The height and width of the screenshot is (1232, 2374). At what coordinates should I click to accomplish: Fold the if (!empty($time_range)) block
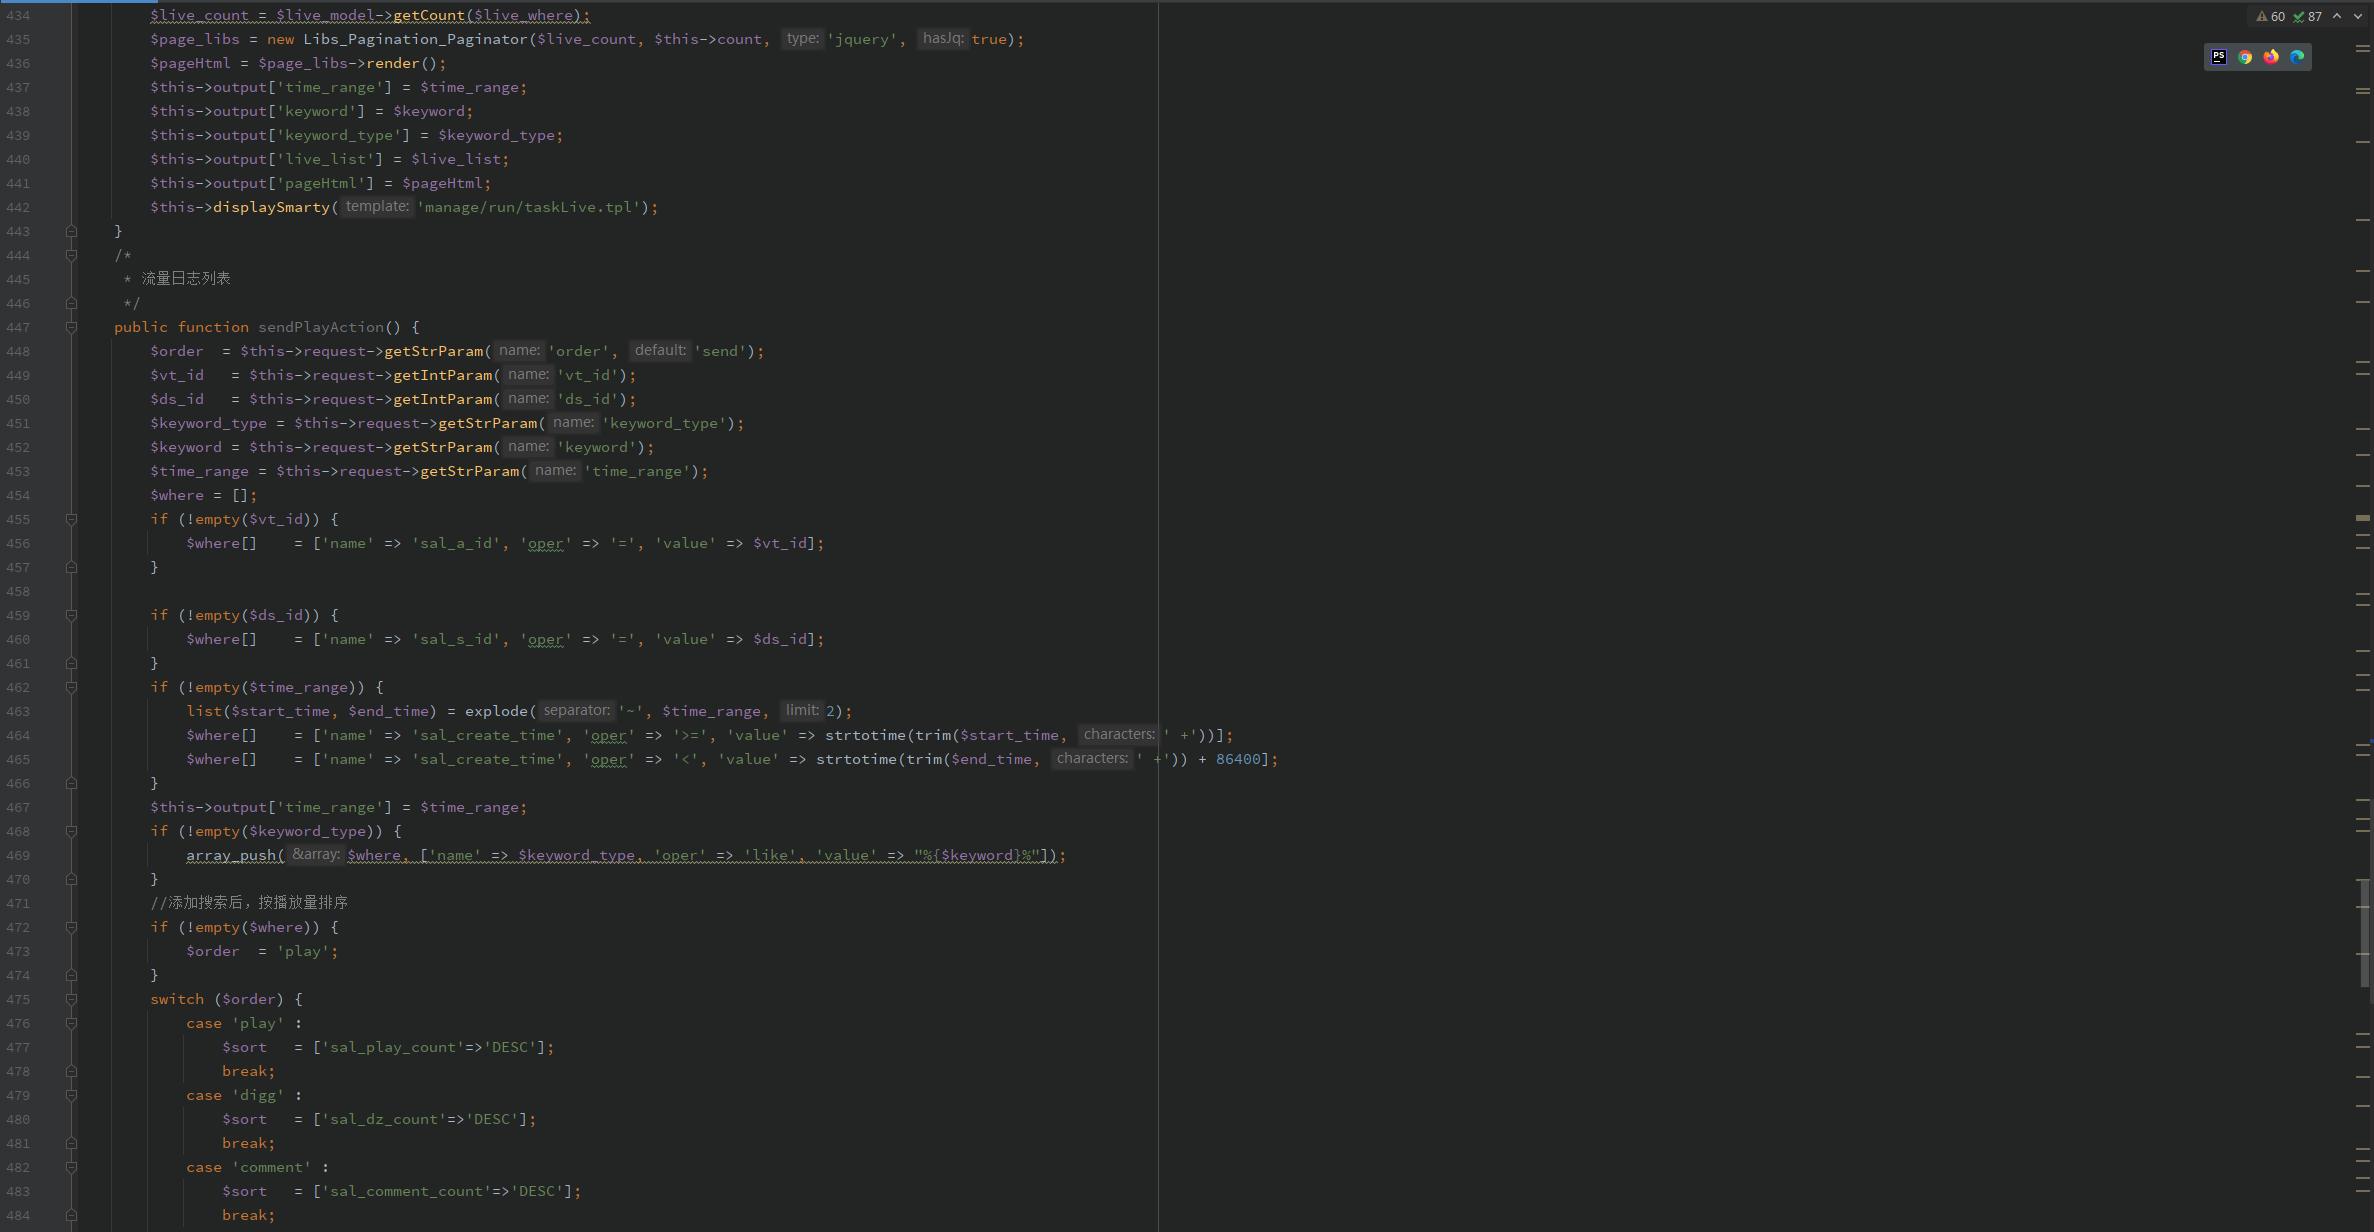pyautogui.click(x=71, y=687)
